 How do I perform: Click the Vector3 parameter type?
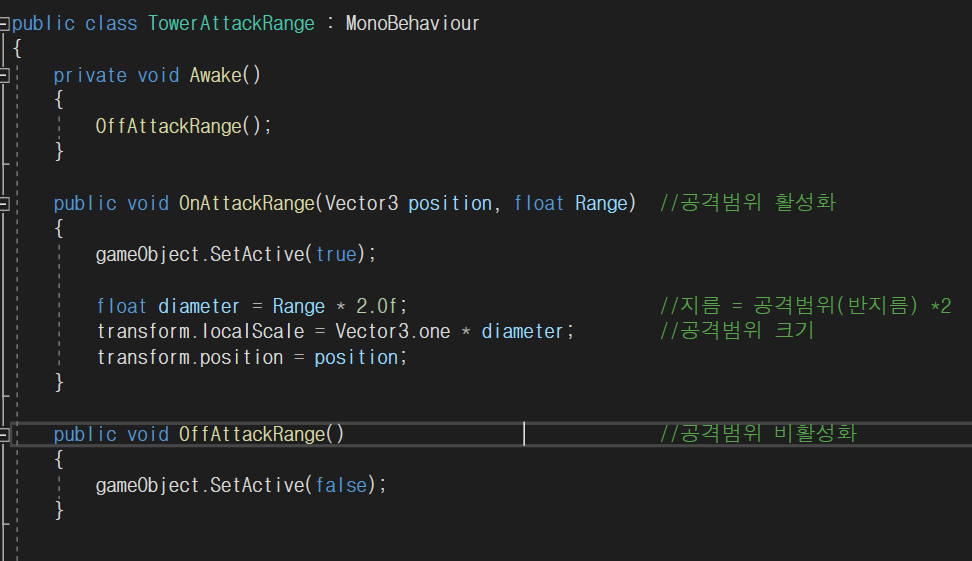coord(362,203)
